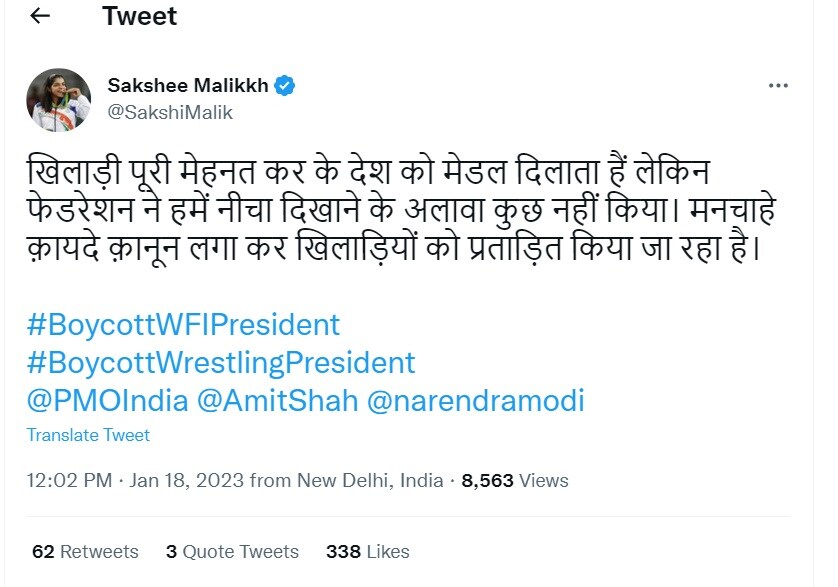
Task: Show the 338 Likes list
Action: 367,552
